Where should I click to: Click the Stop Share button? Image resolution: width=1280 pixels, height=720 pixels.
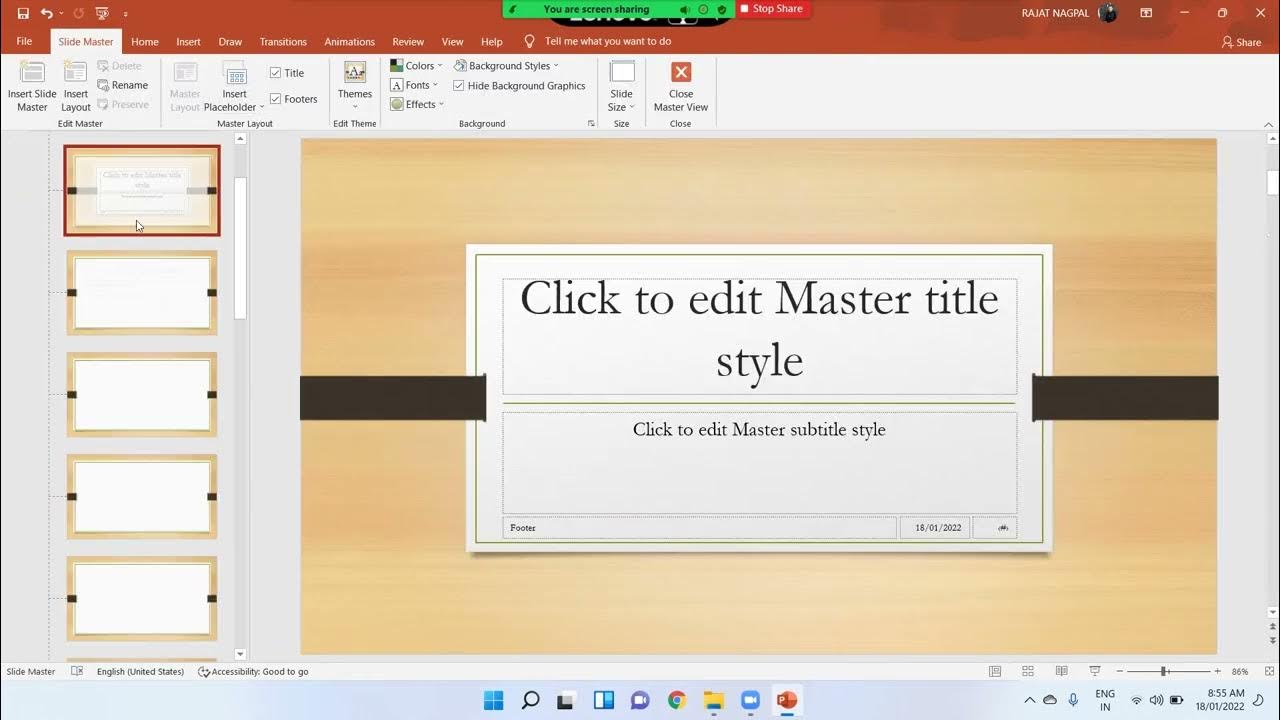771,9
